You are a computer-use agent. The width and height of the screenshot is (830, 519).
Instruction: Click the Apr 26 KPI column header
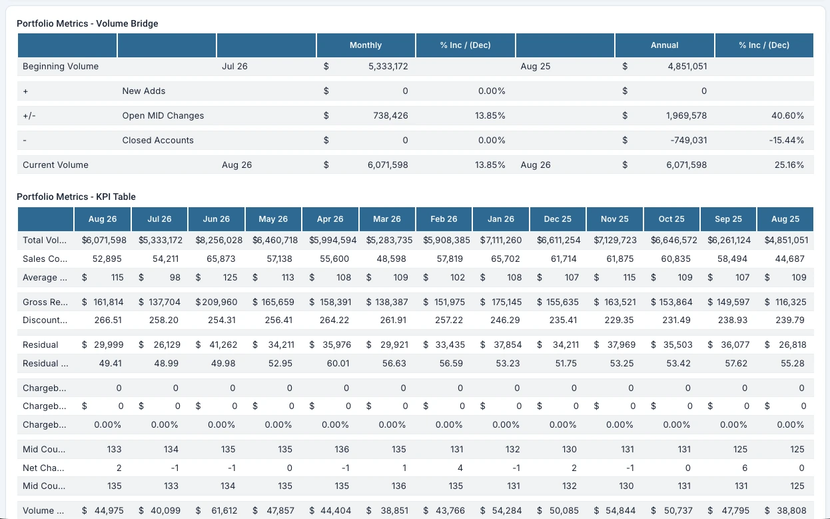point(330,219)
